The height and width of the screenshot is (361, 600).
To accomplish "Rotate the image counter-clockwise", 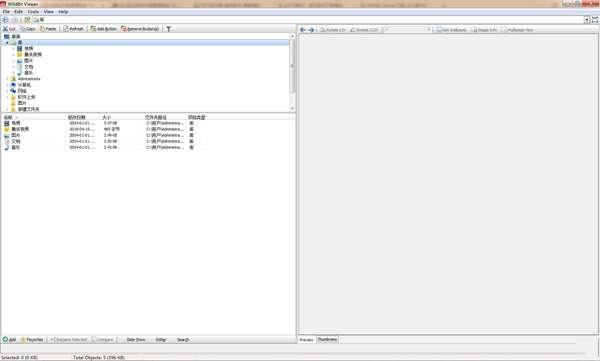I will click(x=364, y=29).
